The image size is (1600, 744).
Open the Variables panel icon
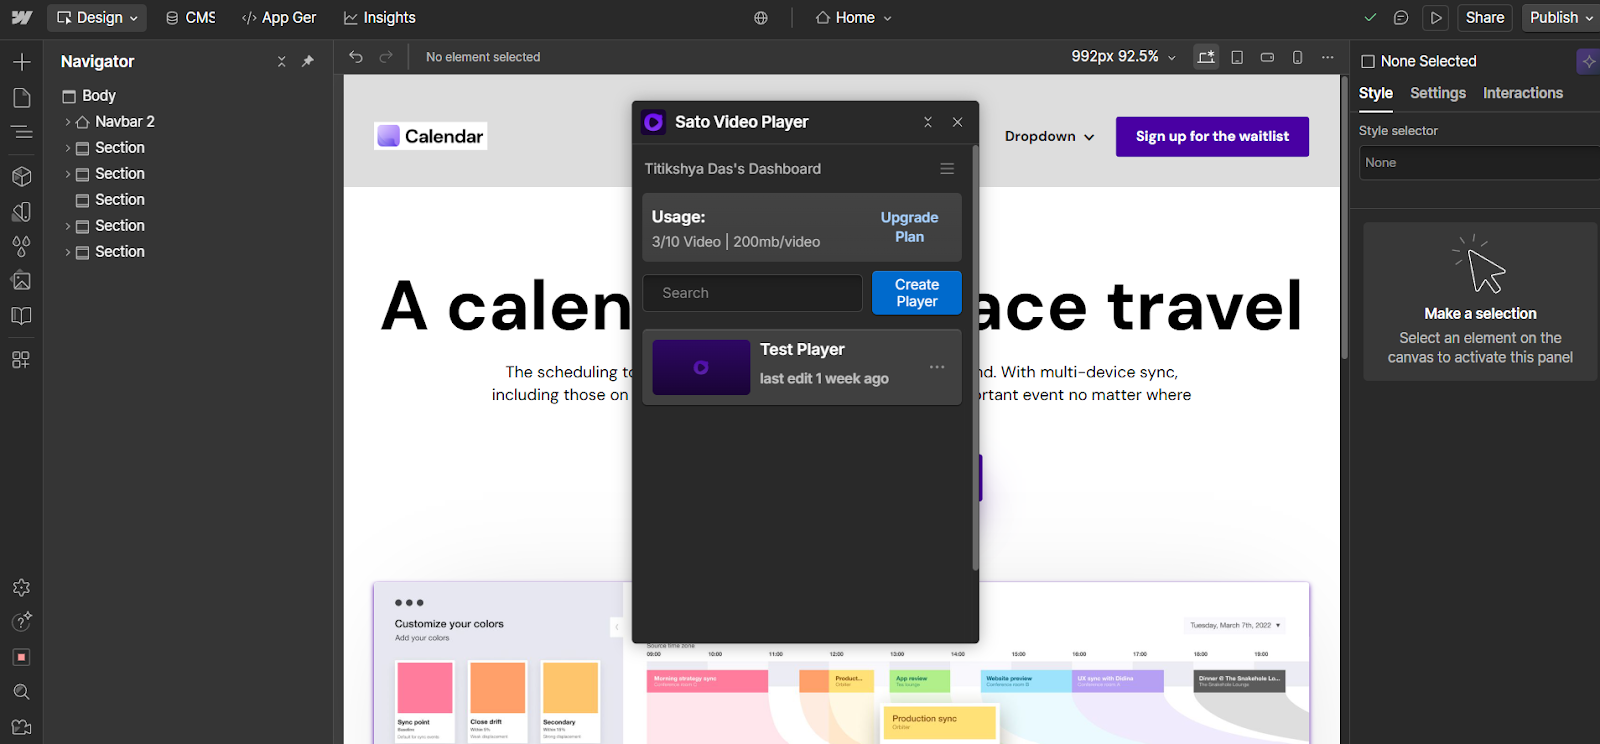coord(21,212)
